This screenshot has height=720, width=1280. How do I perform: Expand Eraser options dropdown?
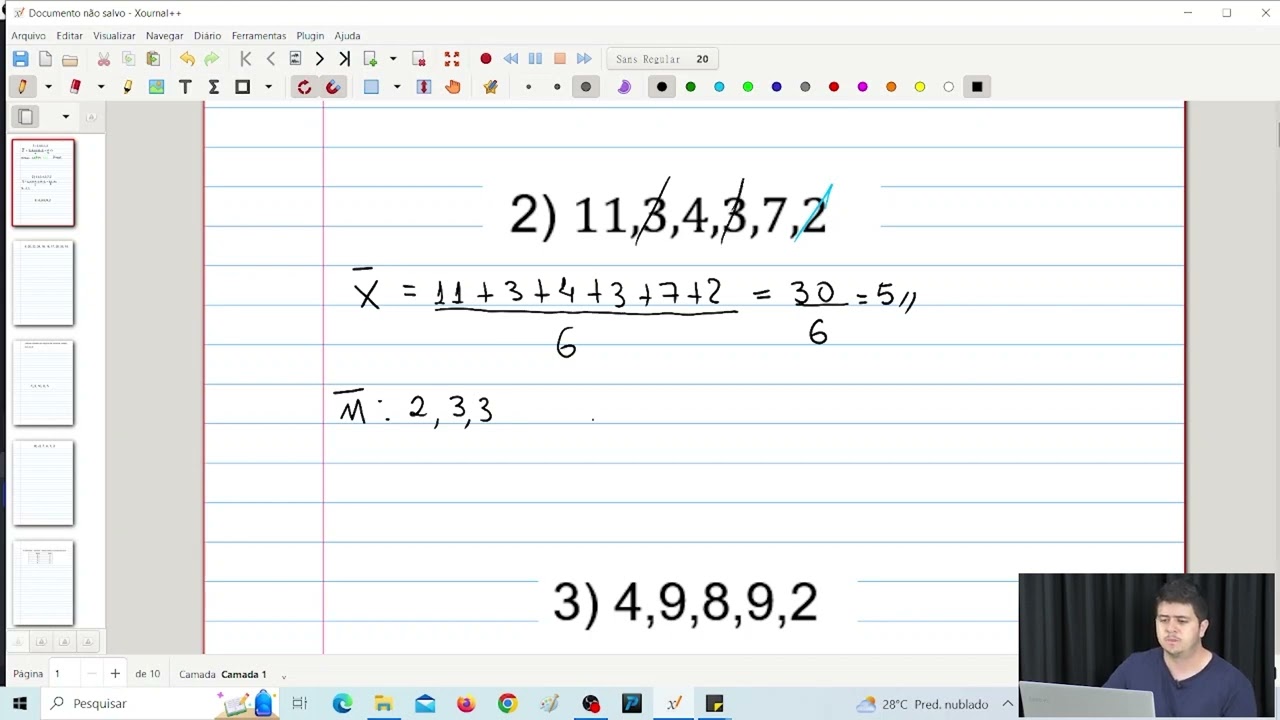point(100,87)
